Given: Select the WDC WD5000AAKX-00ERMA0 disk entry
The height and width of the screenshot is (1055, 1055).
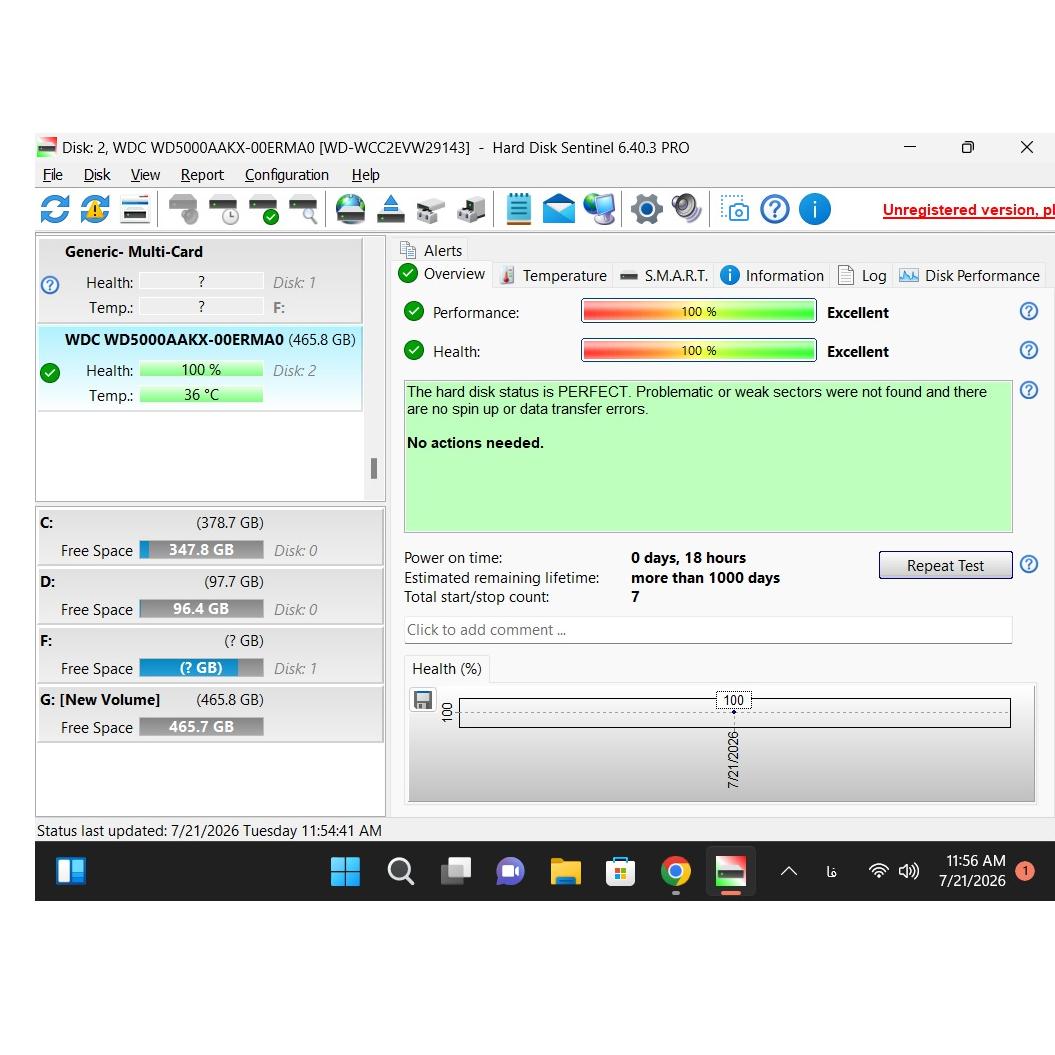Looking at the screenshot, I should tap(200, 368).
